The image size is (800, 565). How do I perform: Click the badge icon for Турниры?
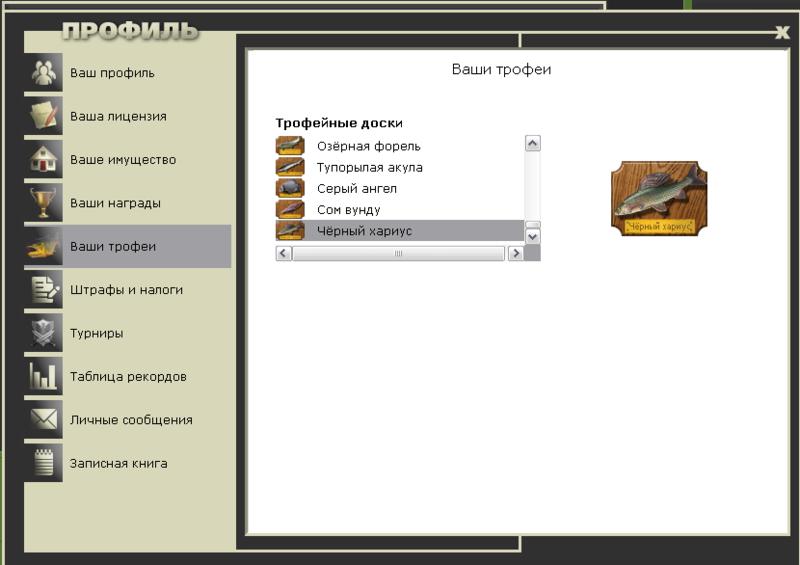(x=43, y=333)
